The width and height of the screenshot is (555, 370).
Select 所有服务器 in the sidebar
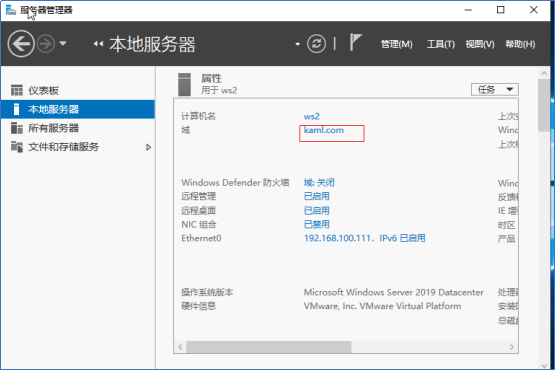78,128
